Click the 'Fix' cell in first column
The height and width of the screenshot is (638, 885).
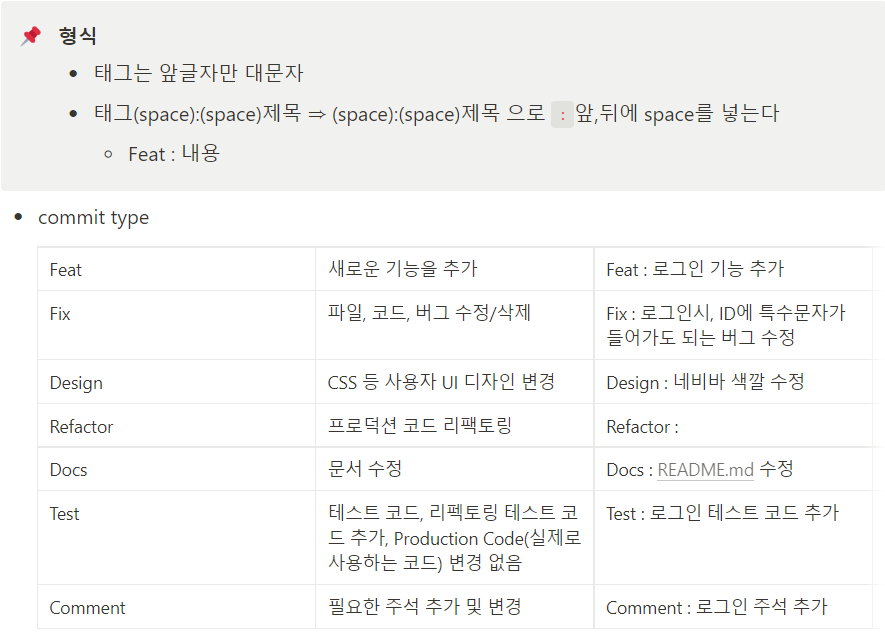177,325
